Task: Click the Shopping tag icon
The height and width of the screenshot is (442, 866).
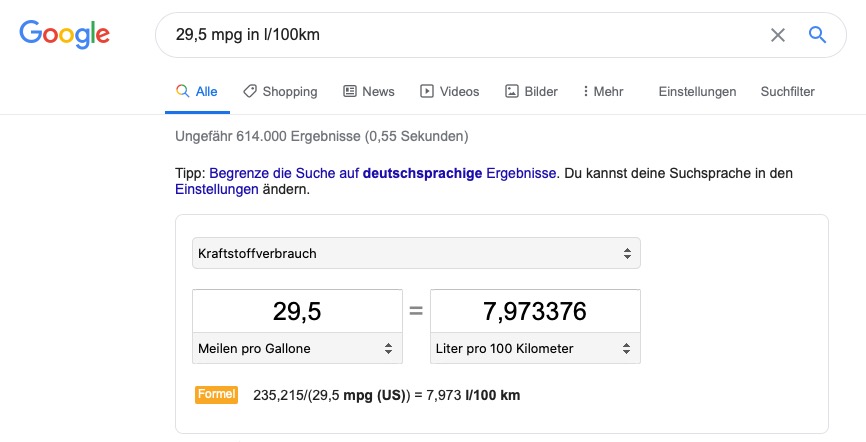Action: 250,91
